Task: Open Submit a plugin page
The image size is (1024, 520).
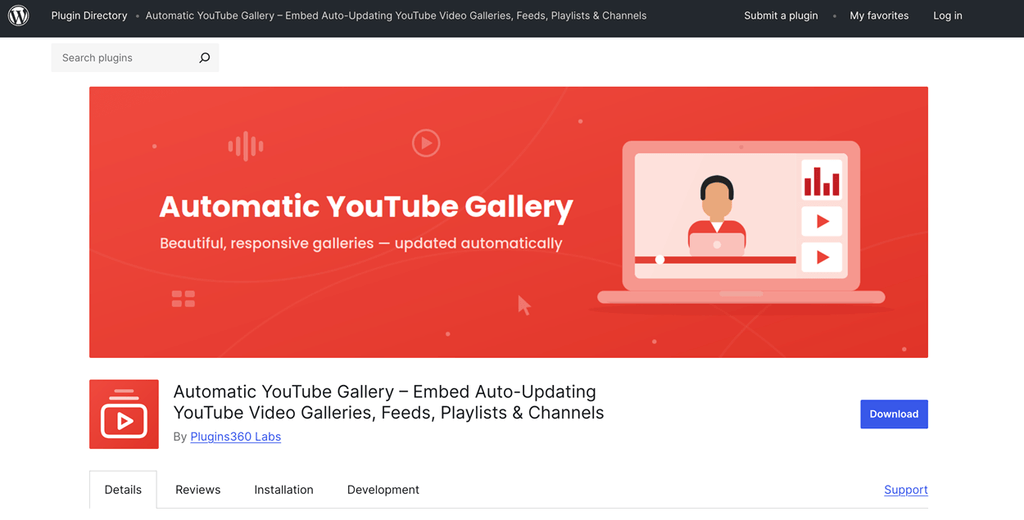Action: [781, 16]
